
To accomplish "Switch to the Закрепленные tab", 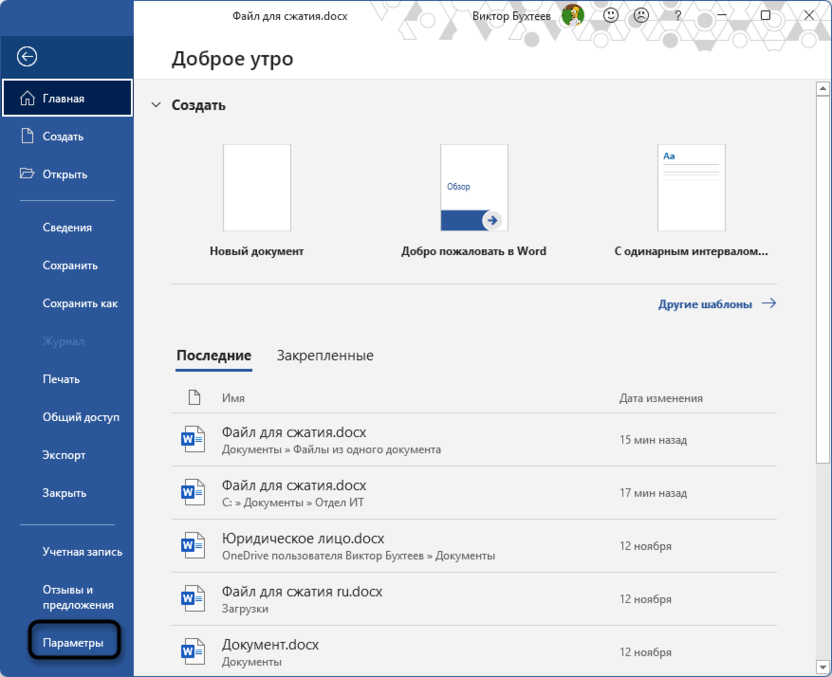I will click(x=325, y=355).
